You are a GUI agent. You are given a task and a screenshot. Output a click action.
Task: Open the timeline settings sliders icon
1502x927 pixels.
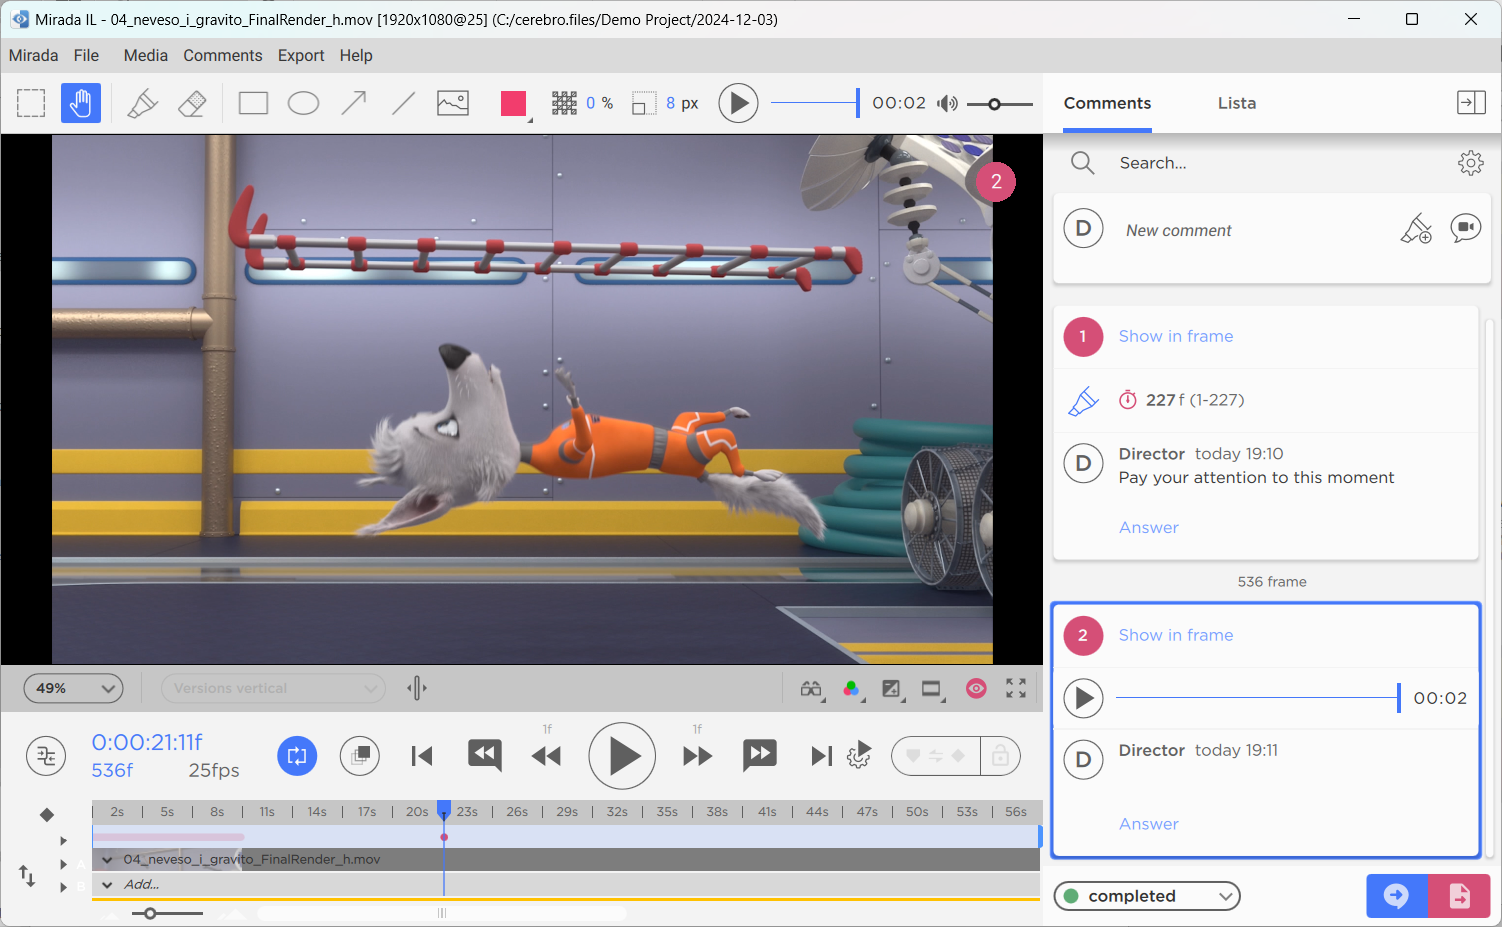(46, 756)
